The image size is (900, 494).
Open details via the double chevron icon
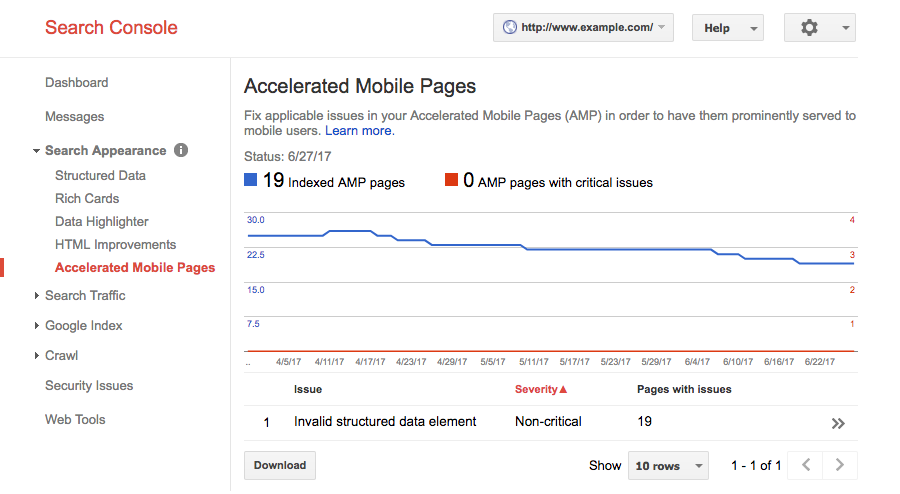click(x=838, y=423)
